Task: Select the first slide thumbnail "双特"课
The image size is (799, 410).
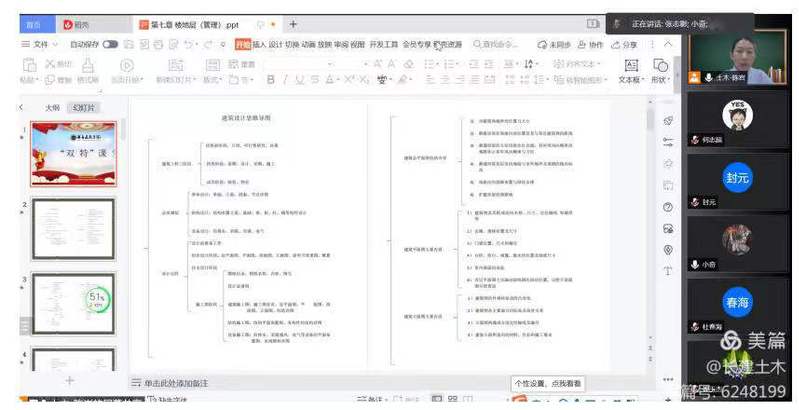Action: click(61, 153)
